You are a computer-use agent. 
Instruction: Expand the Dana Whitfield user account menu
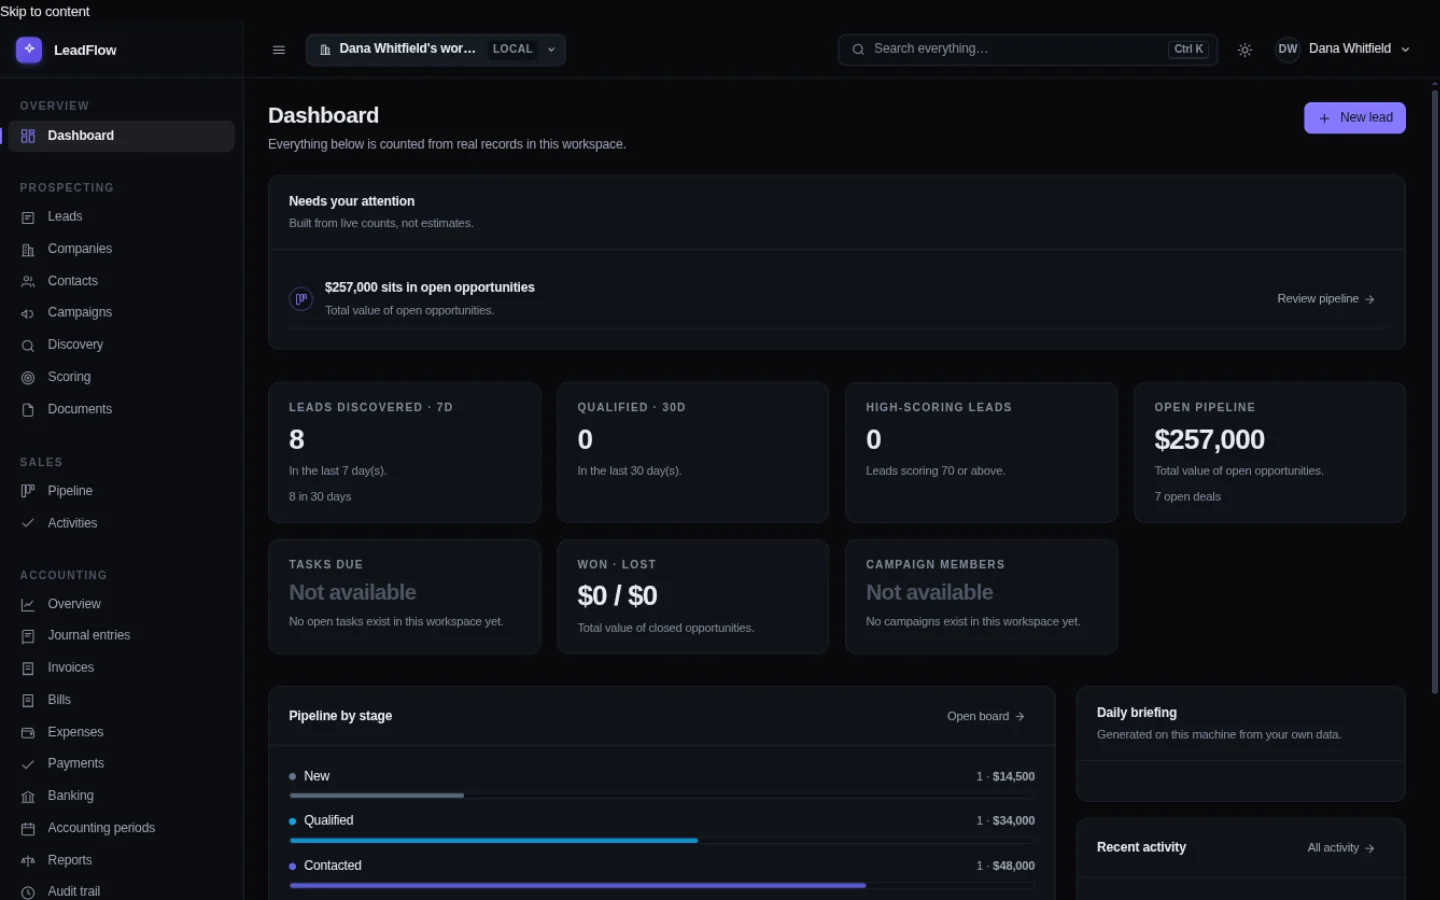[1343, 49]
